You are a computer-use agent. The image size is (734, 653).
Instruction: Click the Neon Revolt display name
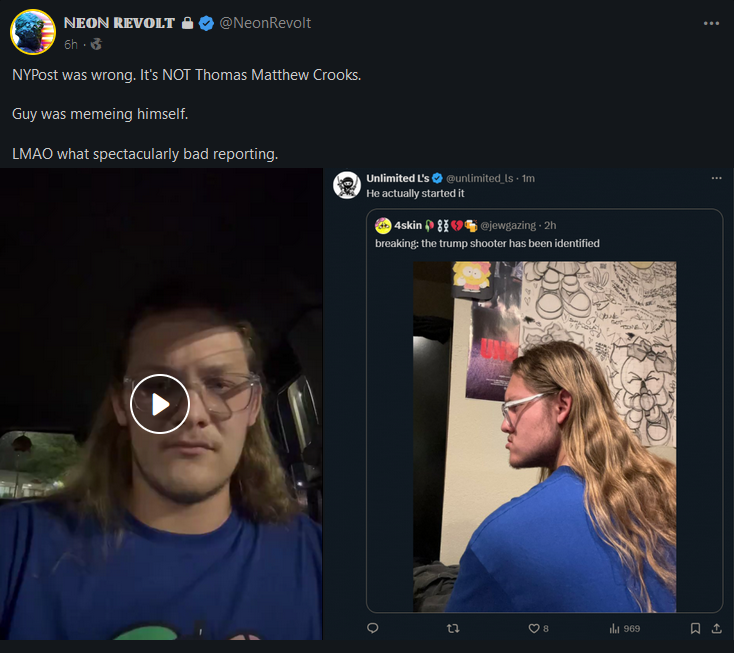[119, 23]
